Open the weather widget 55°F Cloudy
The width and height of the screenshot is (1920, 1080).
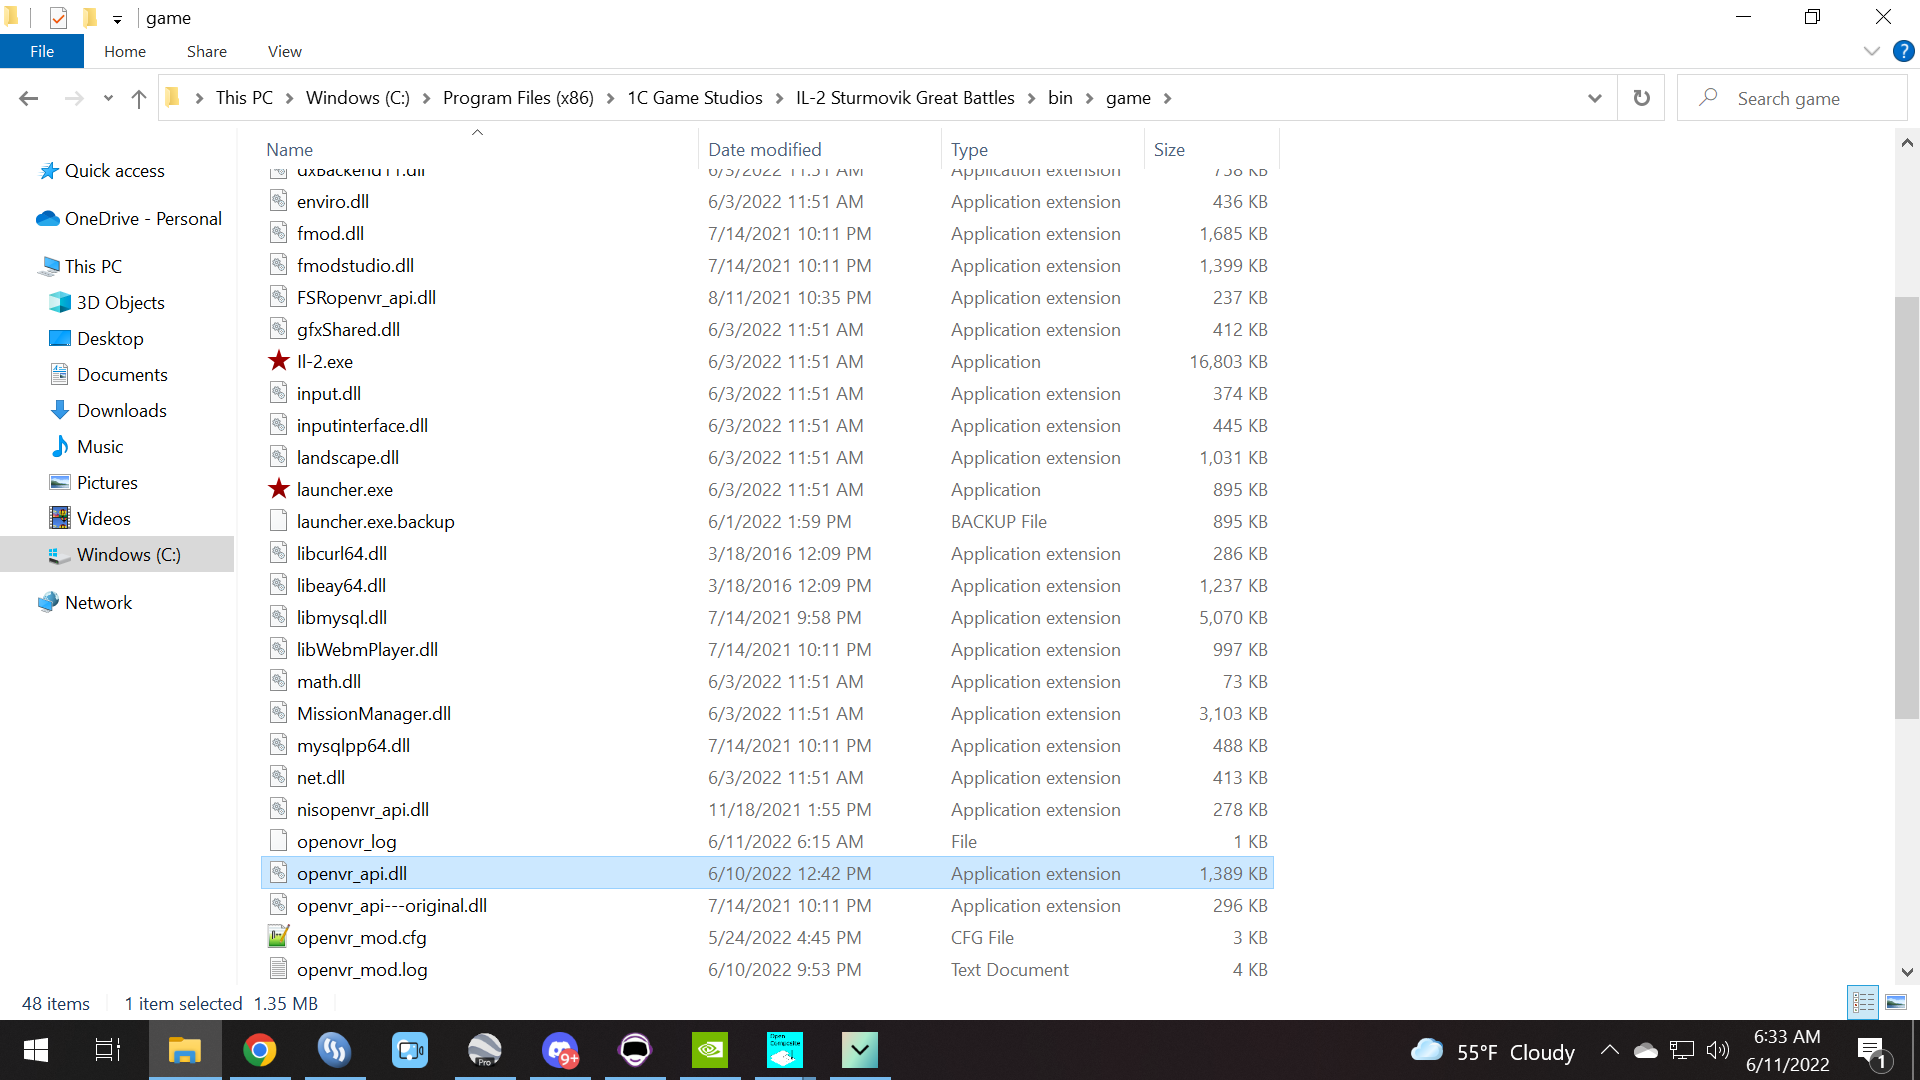coord(1493,1051)
